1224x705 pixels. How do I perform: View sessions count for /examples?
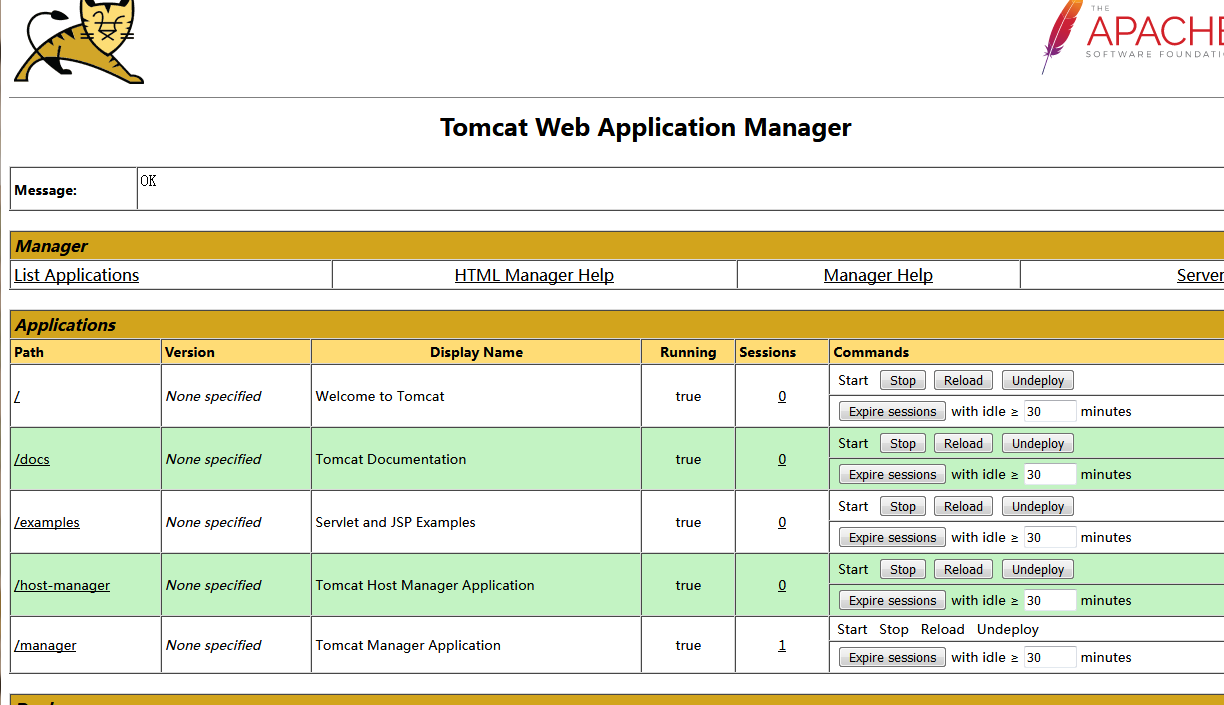coord(782,522)
